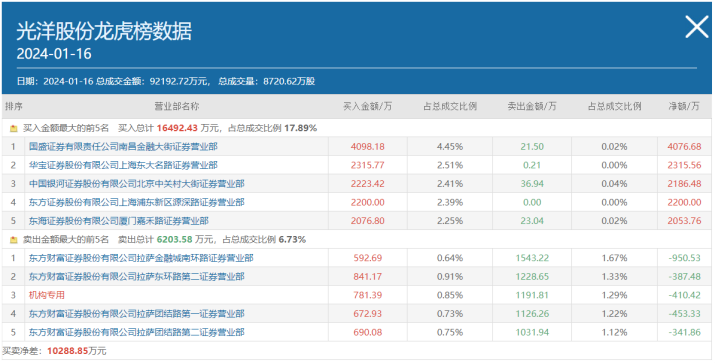This screenshot has width=715, height=363.
Task: Open 东方财富证券拉萨团结路第一证券营业部 link
Action: [x=137, y=313]
